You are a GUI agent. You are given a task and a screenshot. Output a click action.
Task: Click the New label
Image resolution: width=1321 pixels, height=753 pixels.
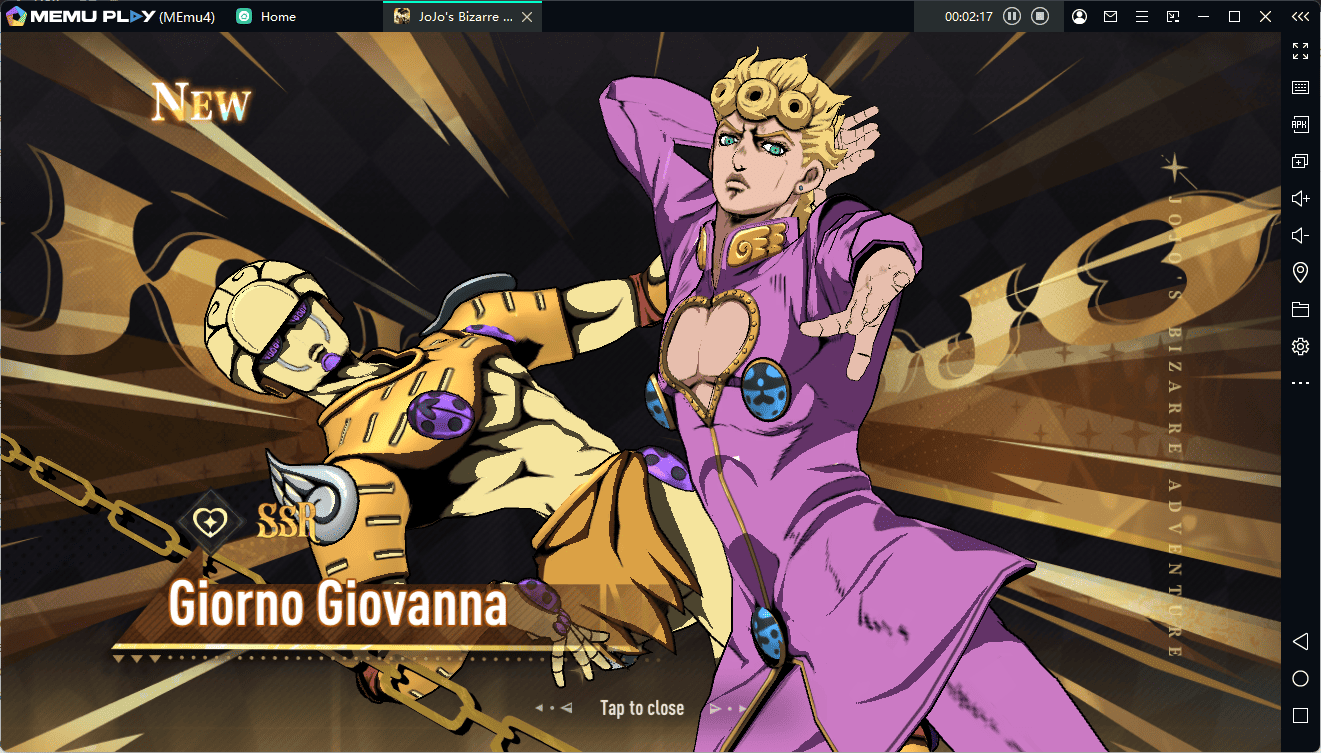[x=201, y=102]
